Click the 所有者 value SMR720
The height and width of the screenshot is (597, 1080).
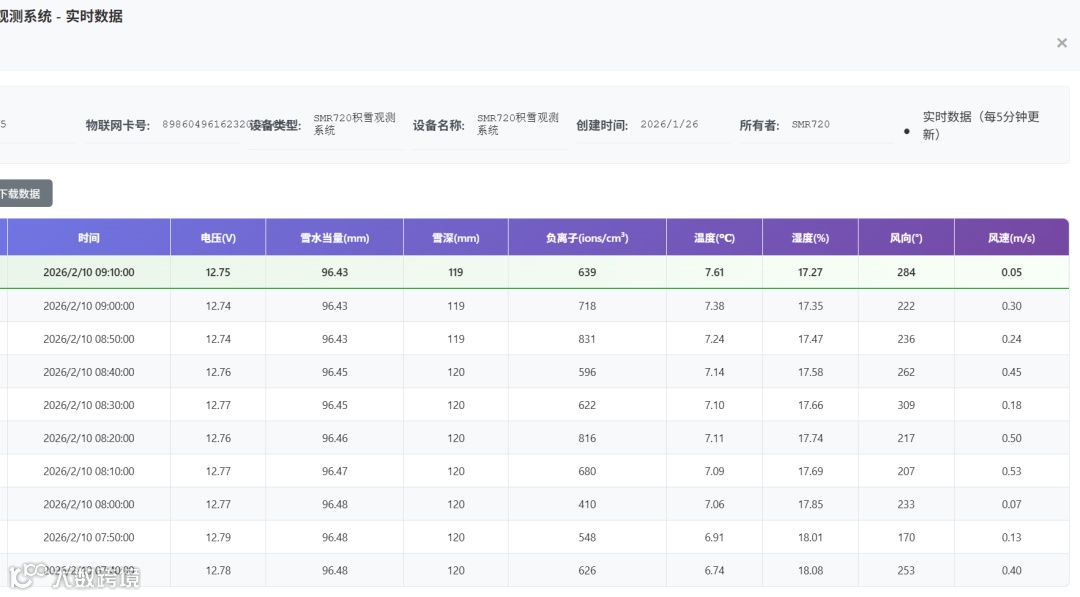[810, 124]
